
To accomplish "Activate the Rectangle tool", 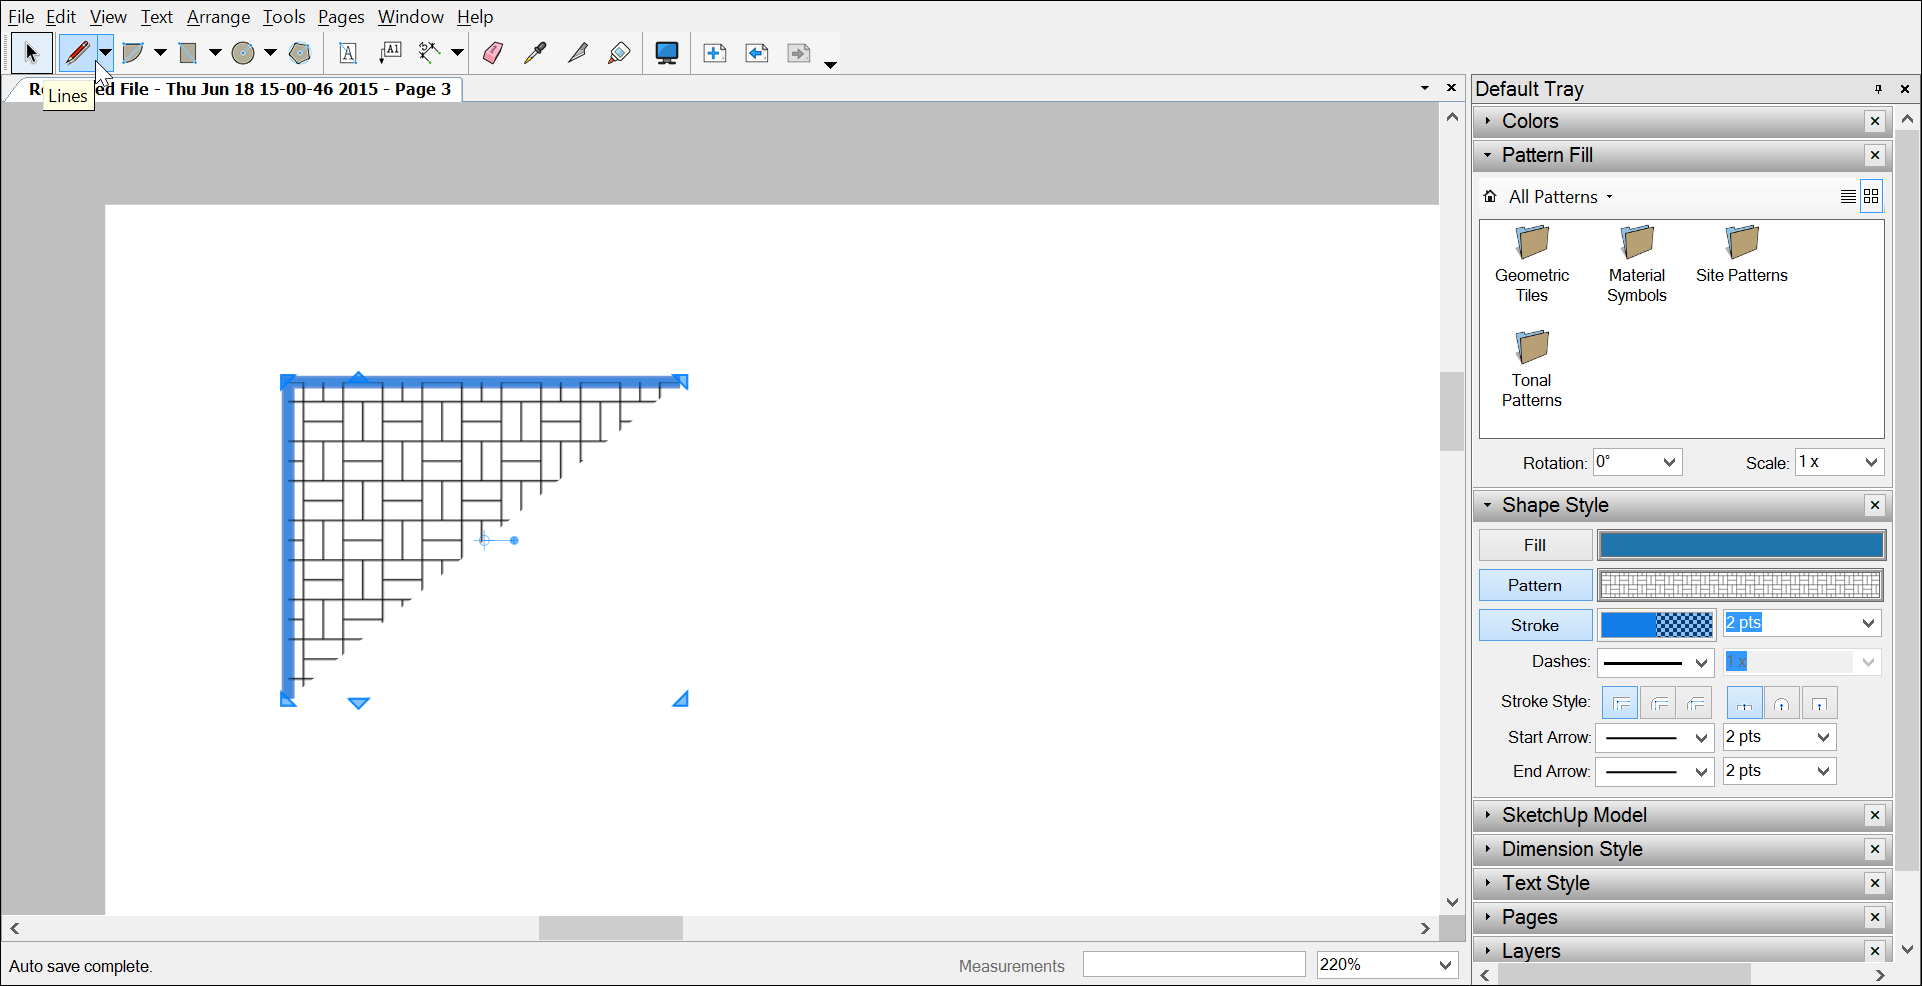I will coord(190,53).
